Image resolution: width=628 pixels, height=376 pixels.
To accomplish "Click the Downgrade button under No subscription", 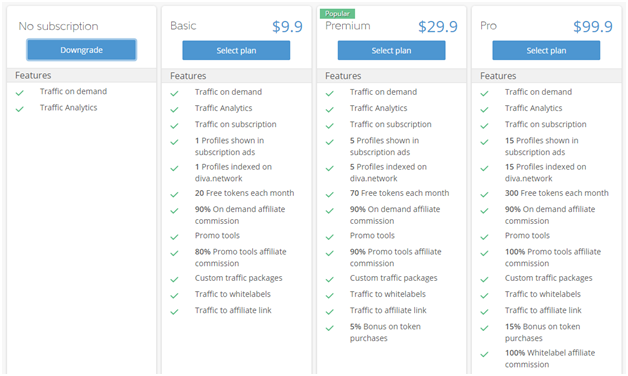I will click(x=82, y=50).
